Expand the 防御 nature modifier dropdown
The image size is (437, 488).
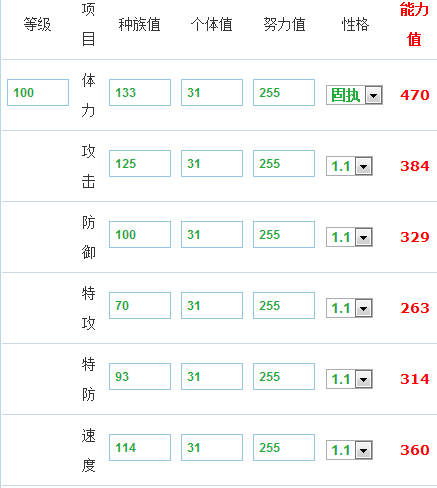349,237
